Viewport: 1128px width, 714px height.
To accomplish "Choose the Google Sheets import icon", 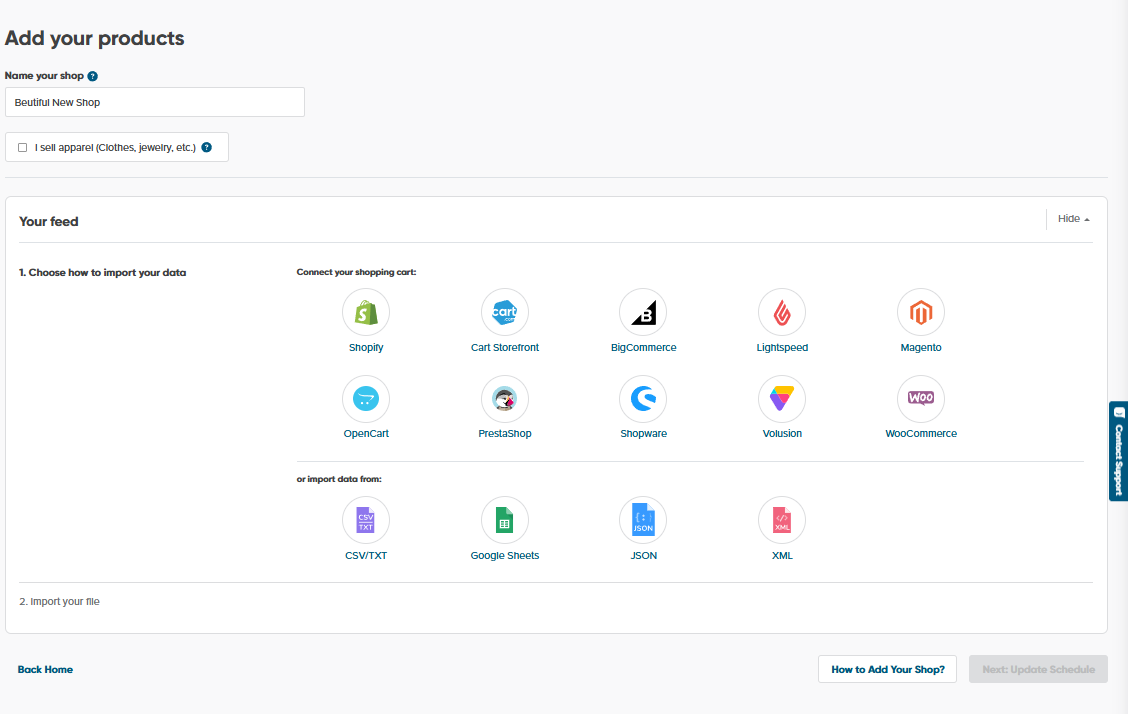I will pyautogui.click(x=504, y=519).
